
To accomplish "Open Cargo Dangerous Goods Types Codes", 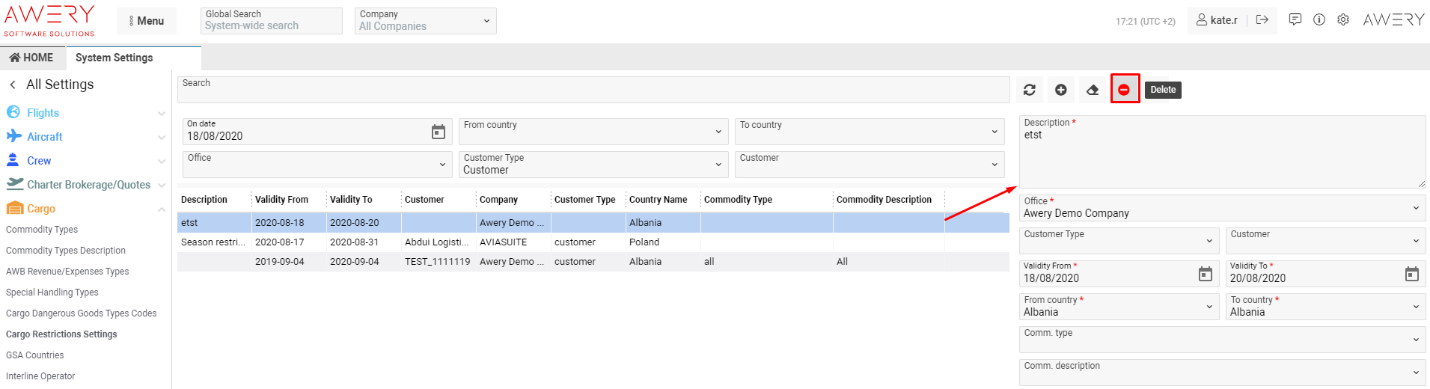I will click(81, 313).
